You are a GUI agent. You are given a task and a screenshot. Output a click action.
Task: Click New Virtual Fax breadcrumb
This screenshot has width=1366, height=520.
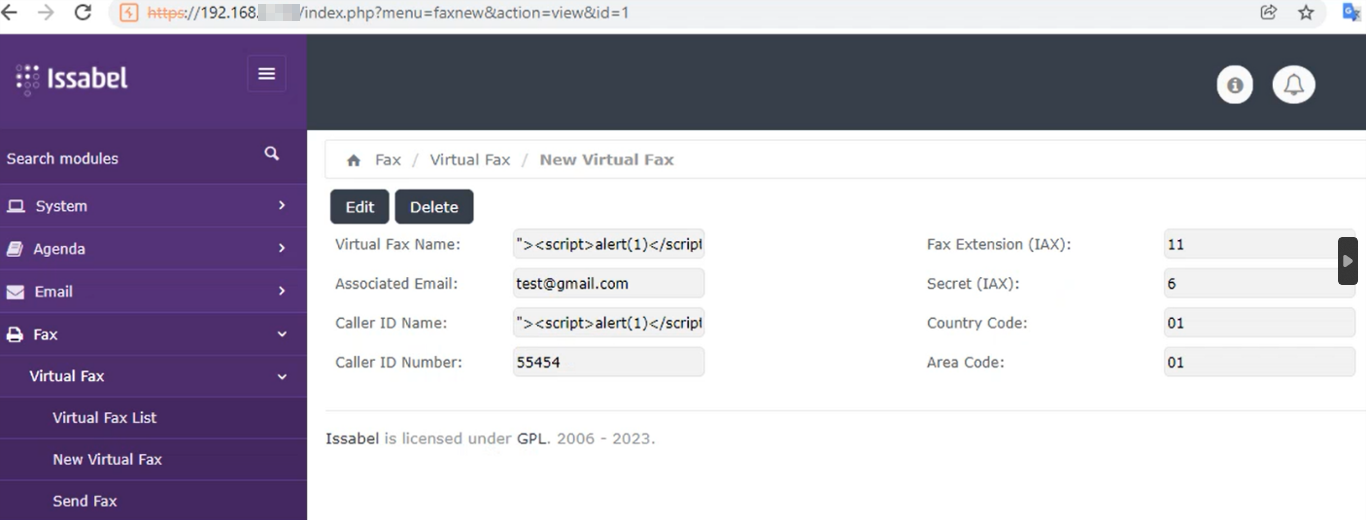[607, 160]
